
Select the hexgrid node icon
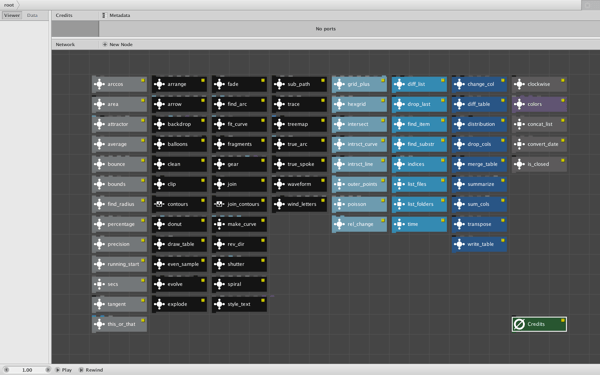point(339,104)
